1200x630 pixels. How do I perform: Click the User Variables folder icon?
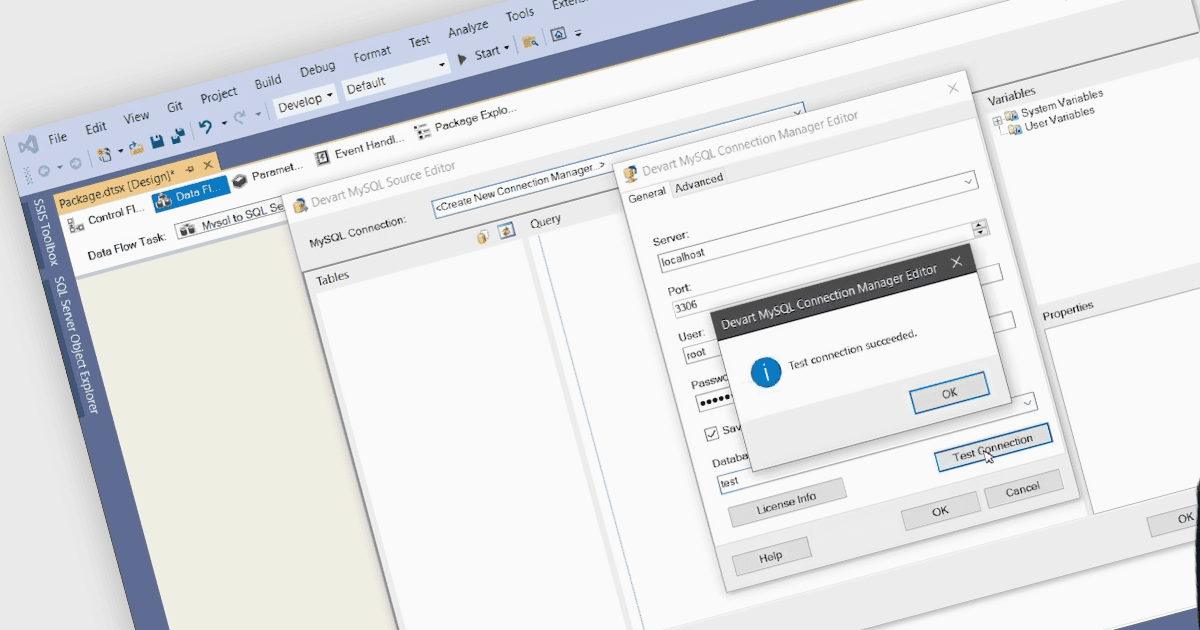(1014, 128)
